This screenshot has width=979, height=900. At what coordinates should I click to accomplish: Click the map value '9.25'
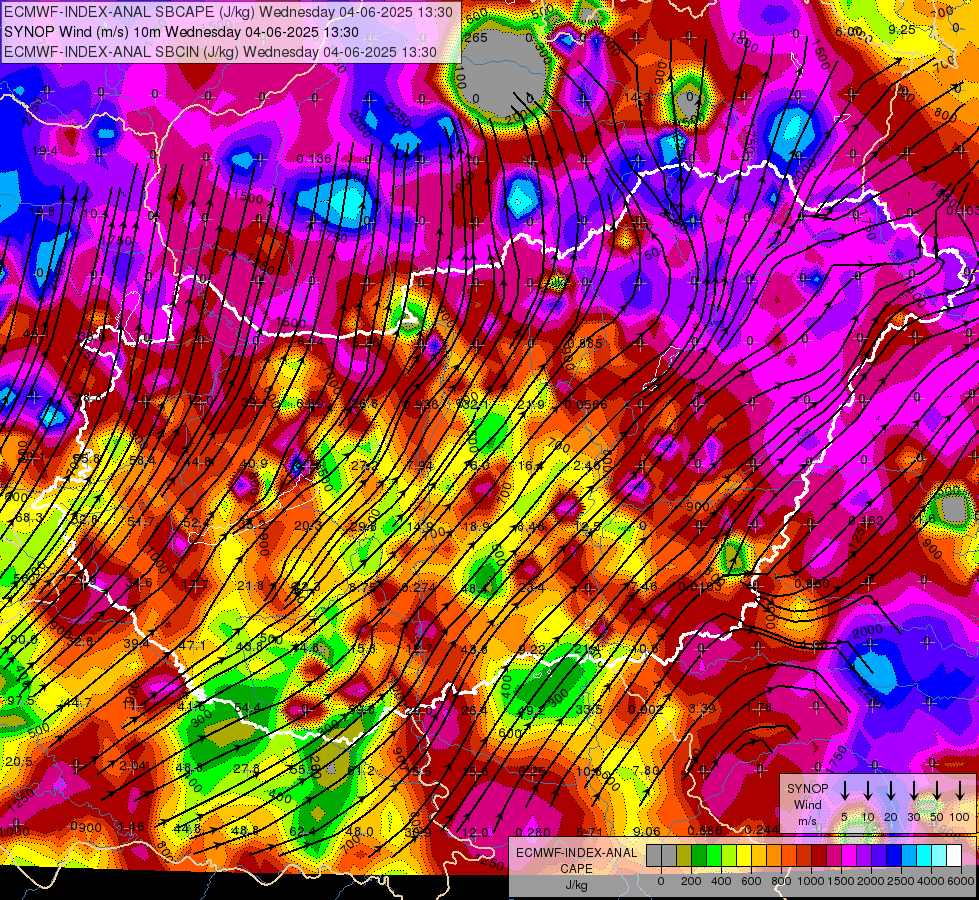coord(902,29)
